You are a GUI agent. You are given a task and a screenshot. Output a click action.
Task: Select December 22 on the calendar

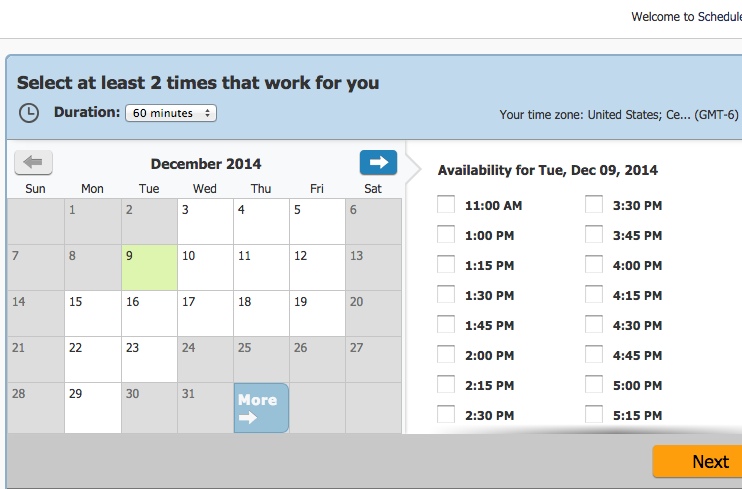pos(92,359)
